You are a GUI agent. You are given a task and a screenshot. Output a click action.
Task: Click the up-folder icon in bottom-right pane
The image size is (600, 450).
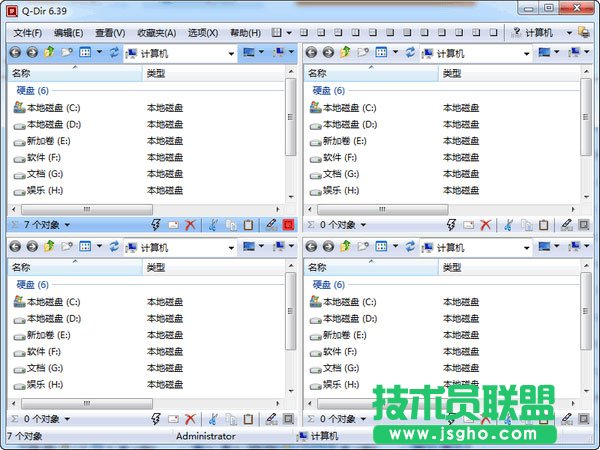coord(346,246)
